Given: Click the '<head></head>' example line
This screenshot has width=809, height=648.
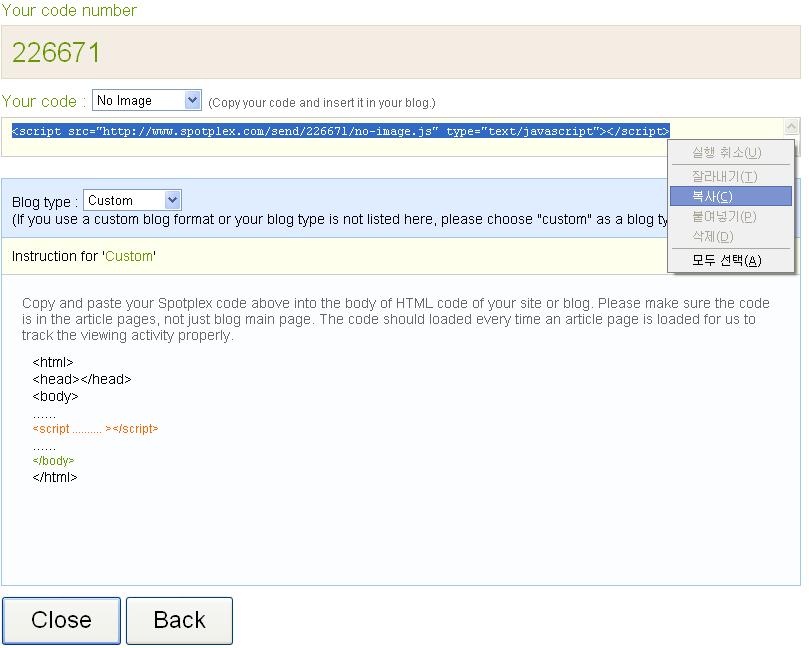Looking at the screenshot, I should [82, 379].
